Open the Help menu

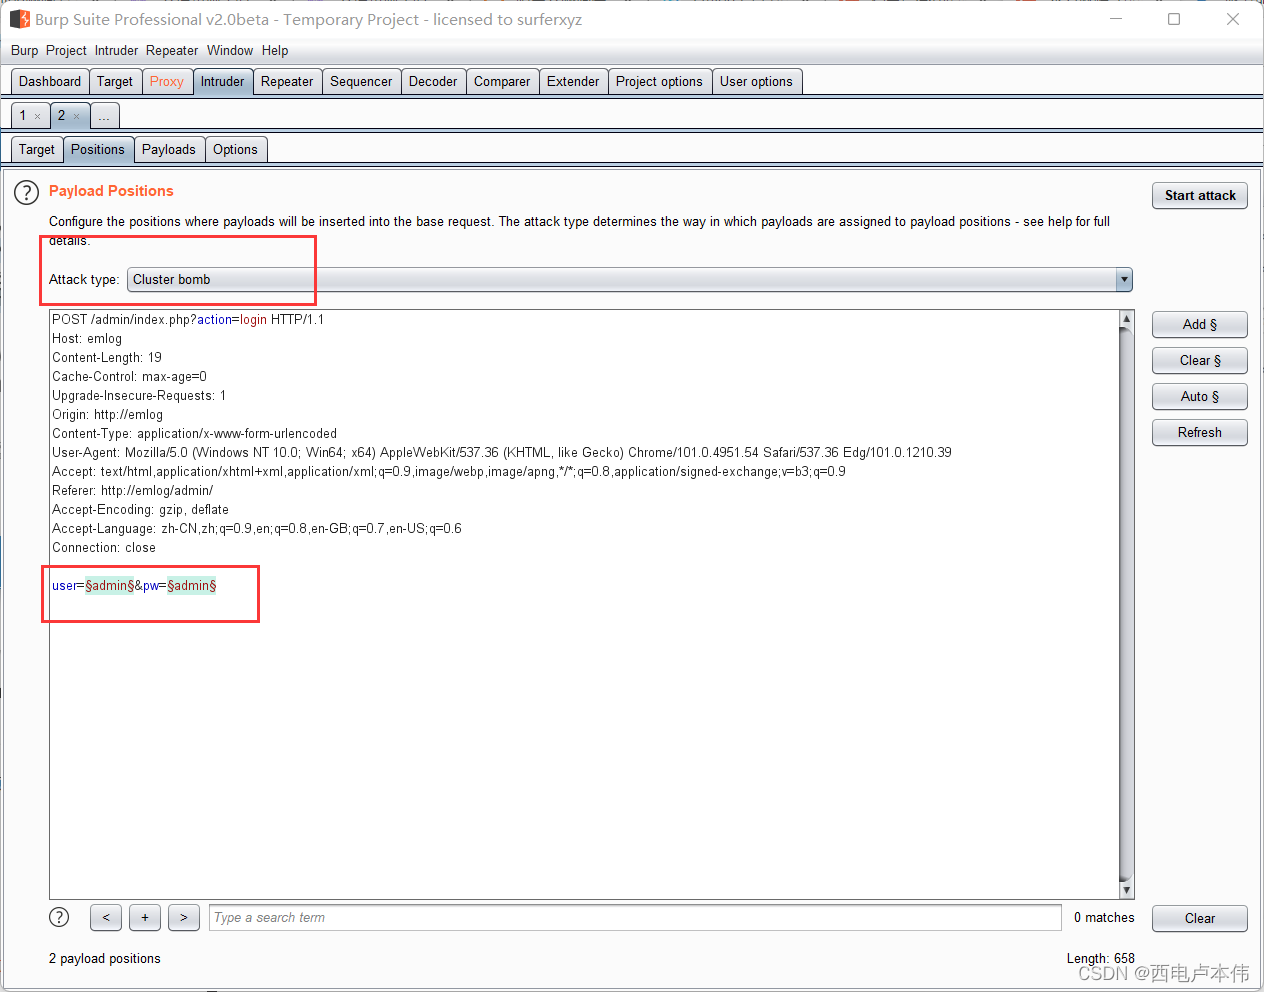[275, 50]
